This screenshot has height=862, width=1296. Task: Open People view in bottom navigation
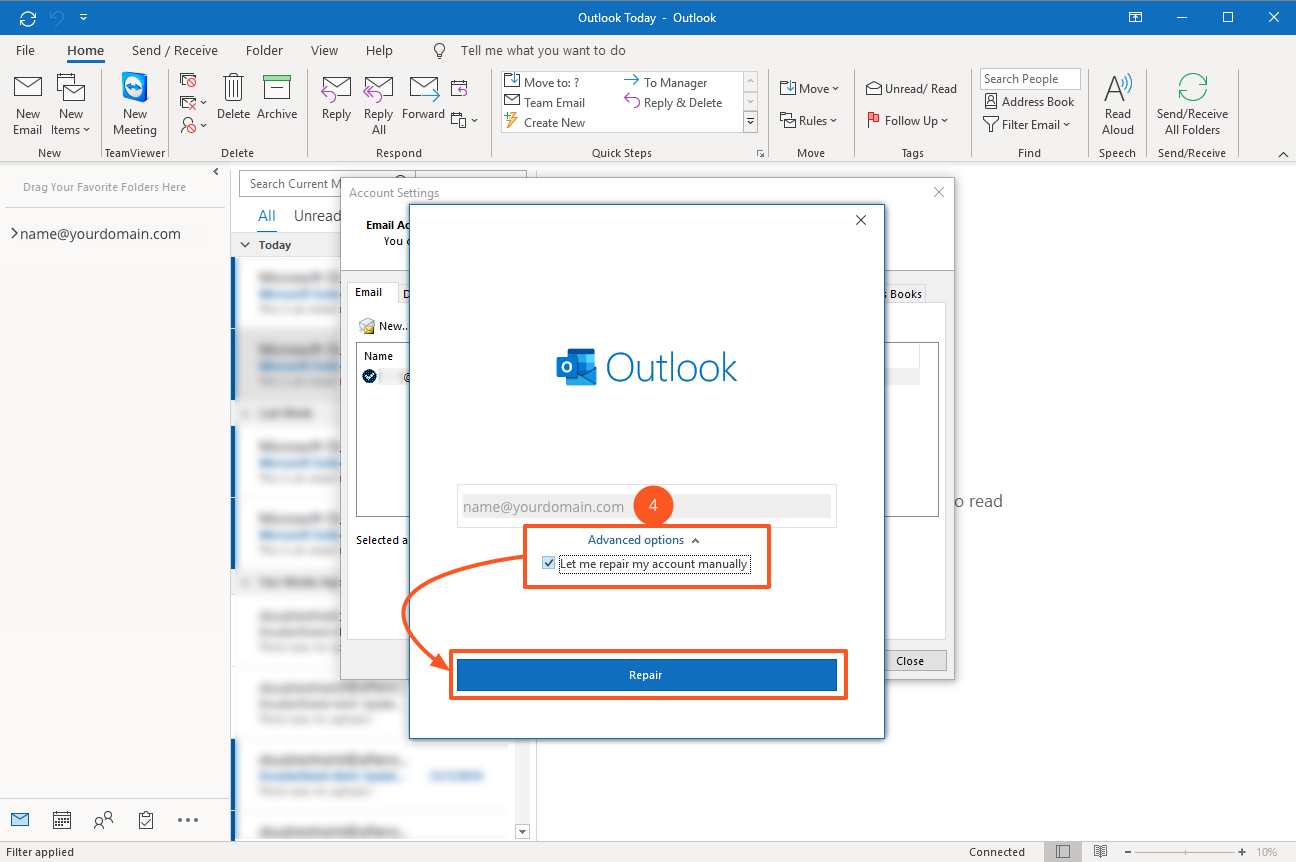(x=103, y=820)
